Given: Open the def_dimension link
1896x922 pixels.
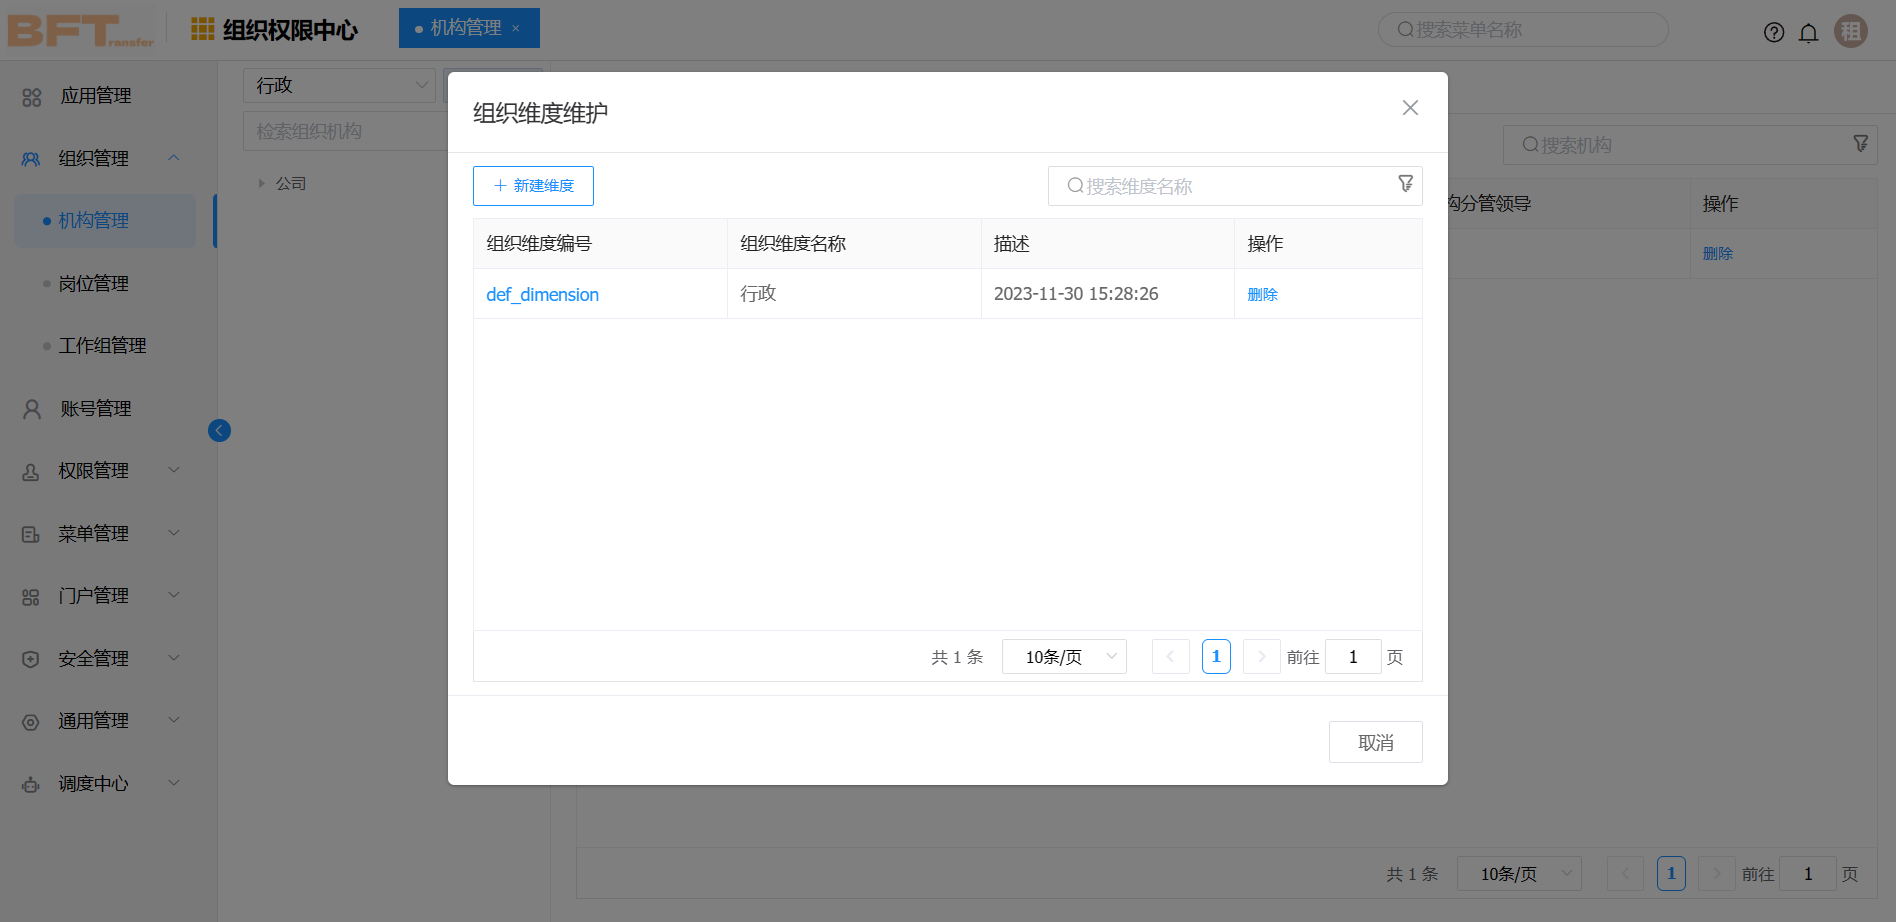Looking at the screenshot, I should 542,294.
